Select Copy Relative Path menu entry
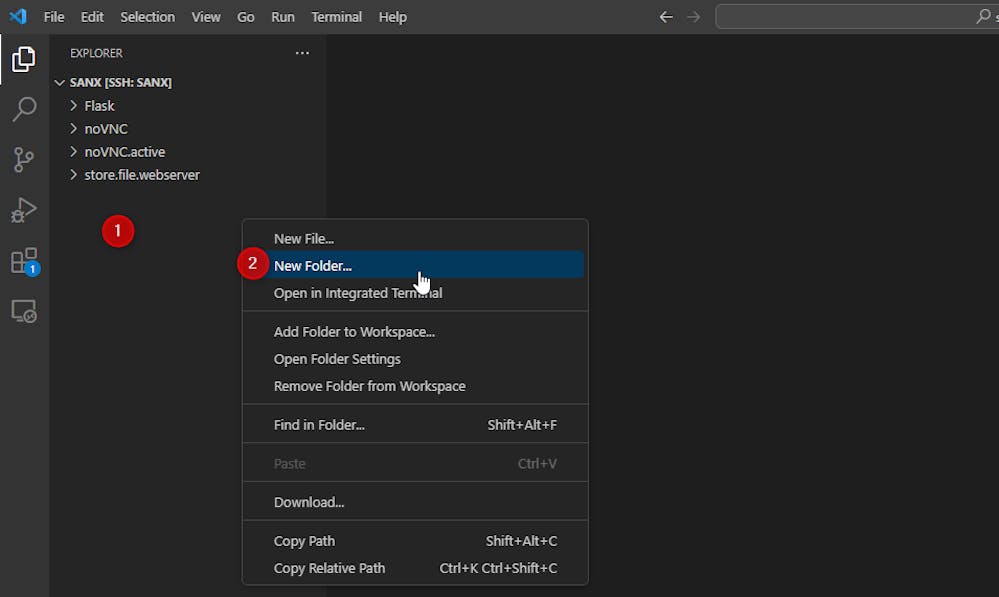This screenshot has height=597, width=999. coord(415,568)
